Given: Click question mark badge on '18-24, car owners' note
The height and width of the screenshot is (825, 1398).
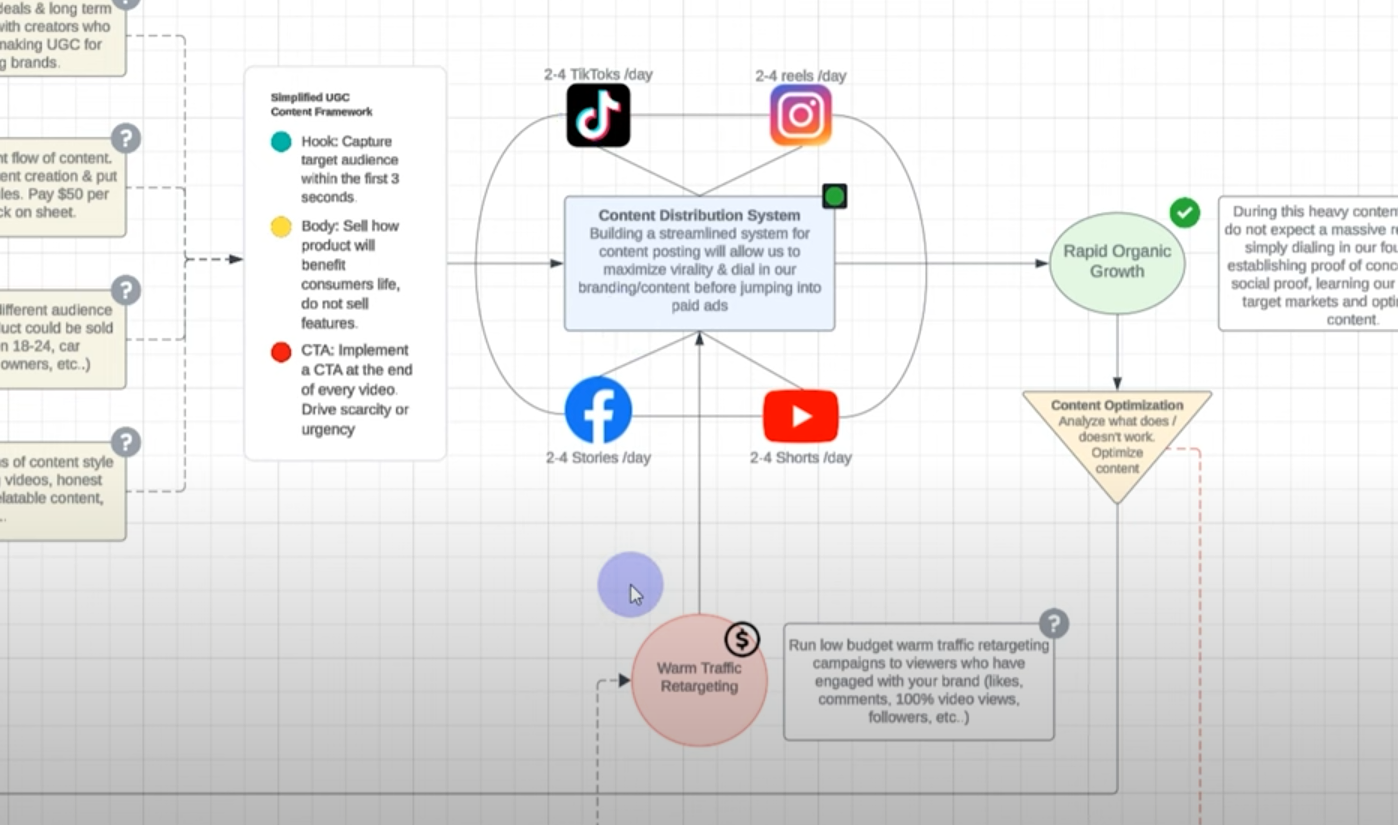Looking at the screenshot, I should (125, 291).
